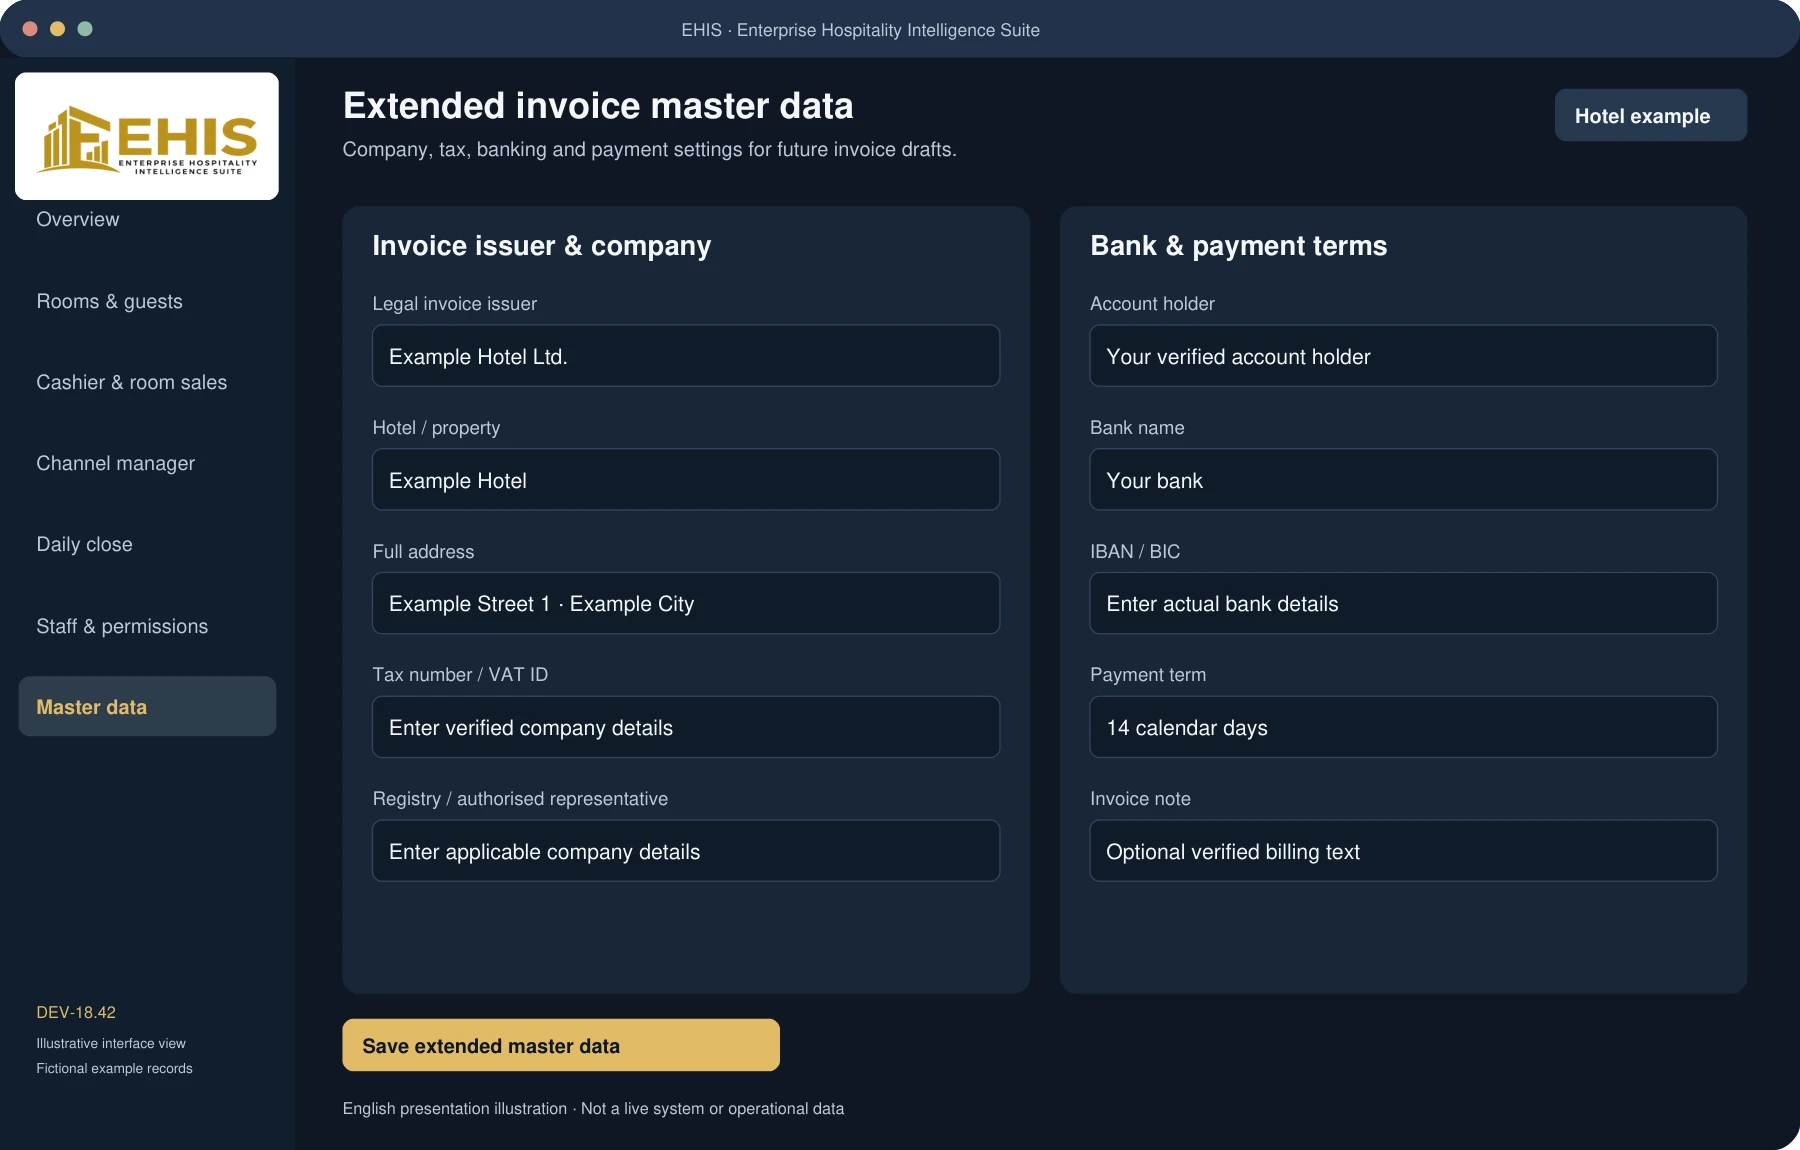Image resolution: width=1800 pixels, height=1150 pixels.
Task: Click the green maximize window dot
Action: (x=85, y=29)
